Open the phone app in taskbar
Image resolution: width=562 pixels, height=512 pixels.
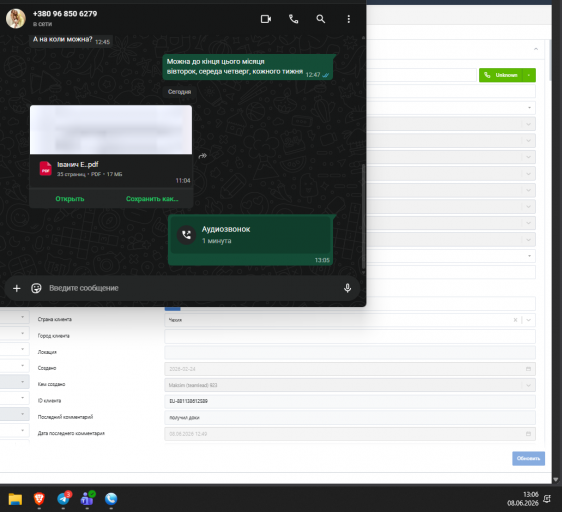[x=111, y=499]
